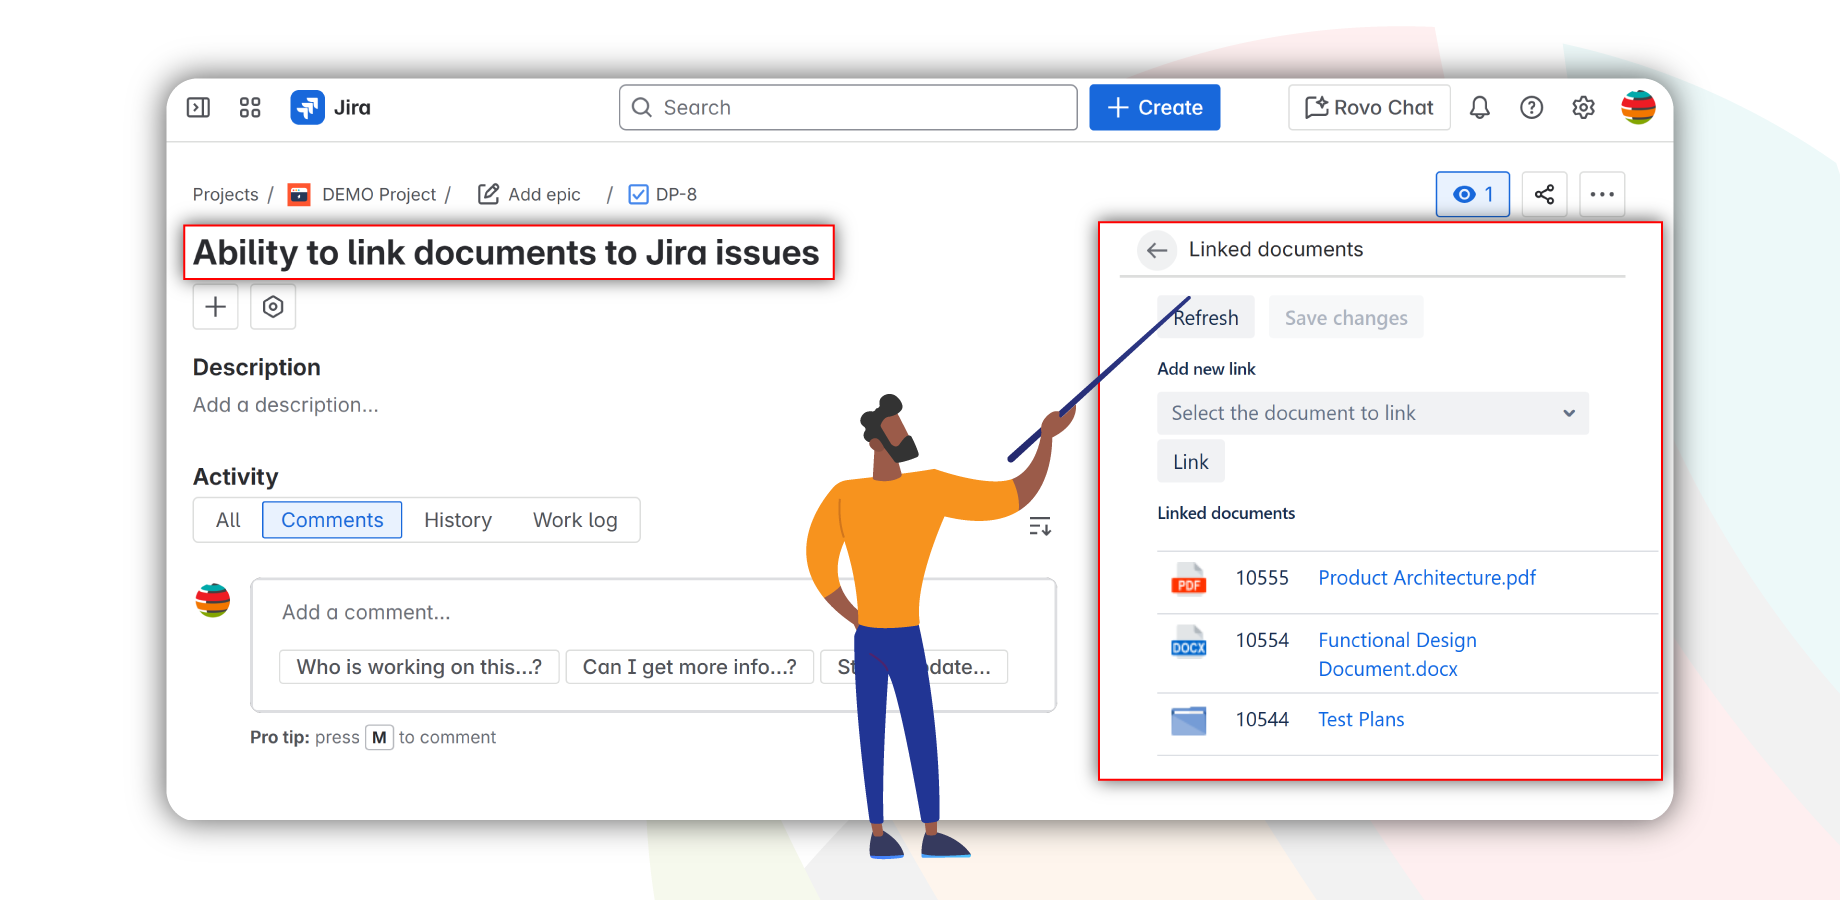This screenshot has width=1840, height=900.
Task: Click the plus add-content button under title
Action: 215,306
